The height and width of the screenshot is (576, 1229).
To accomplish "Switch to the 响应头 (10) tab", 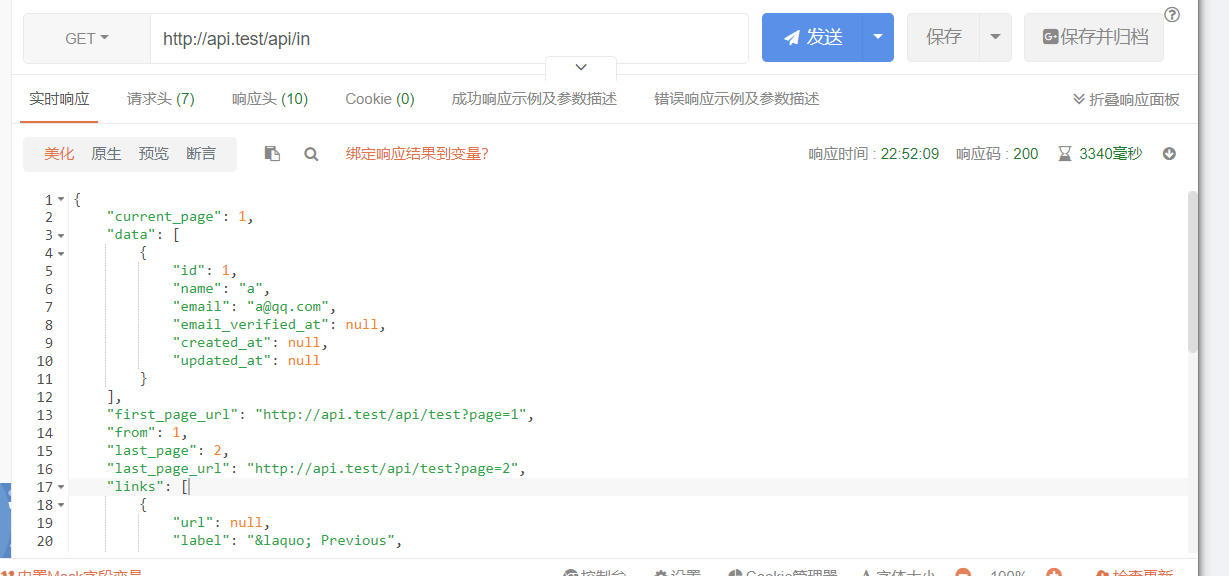I will click(x=270, y=99).
